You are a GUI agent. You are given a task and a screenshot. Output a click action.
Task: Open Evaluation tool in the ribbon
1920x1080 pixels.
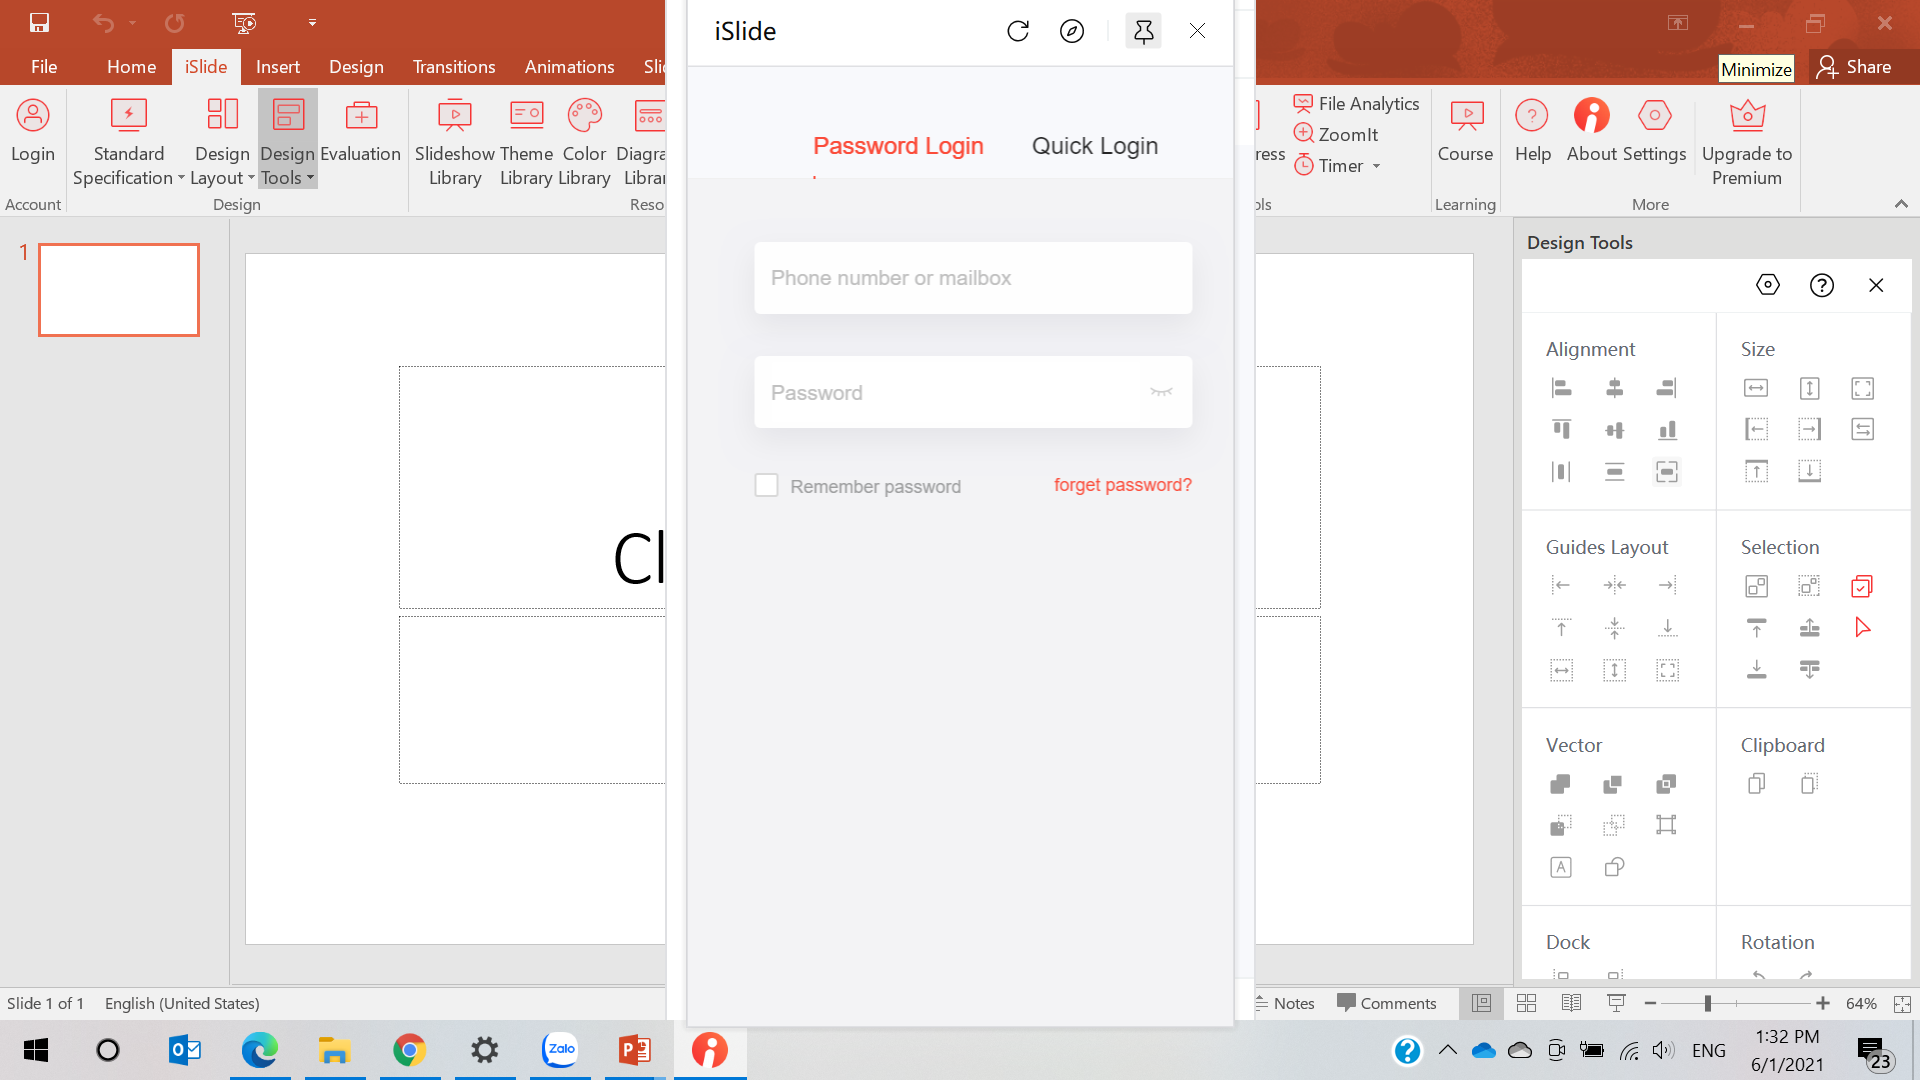(361, 130)
